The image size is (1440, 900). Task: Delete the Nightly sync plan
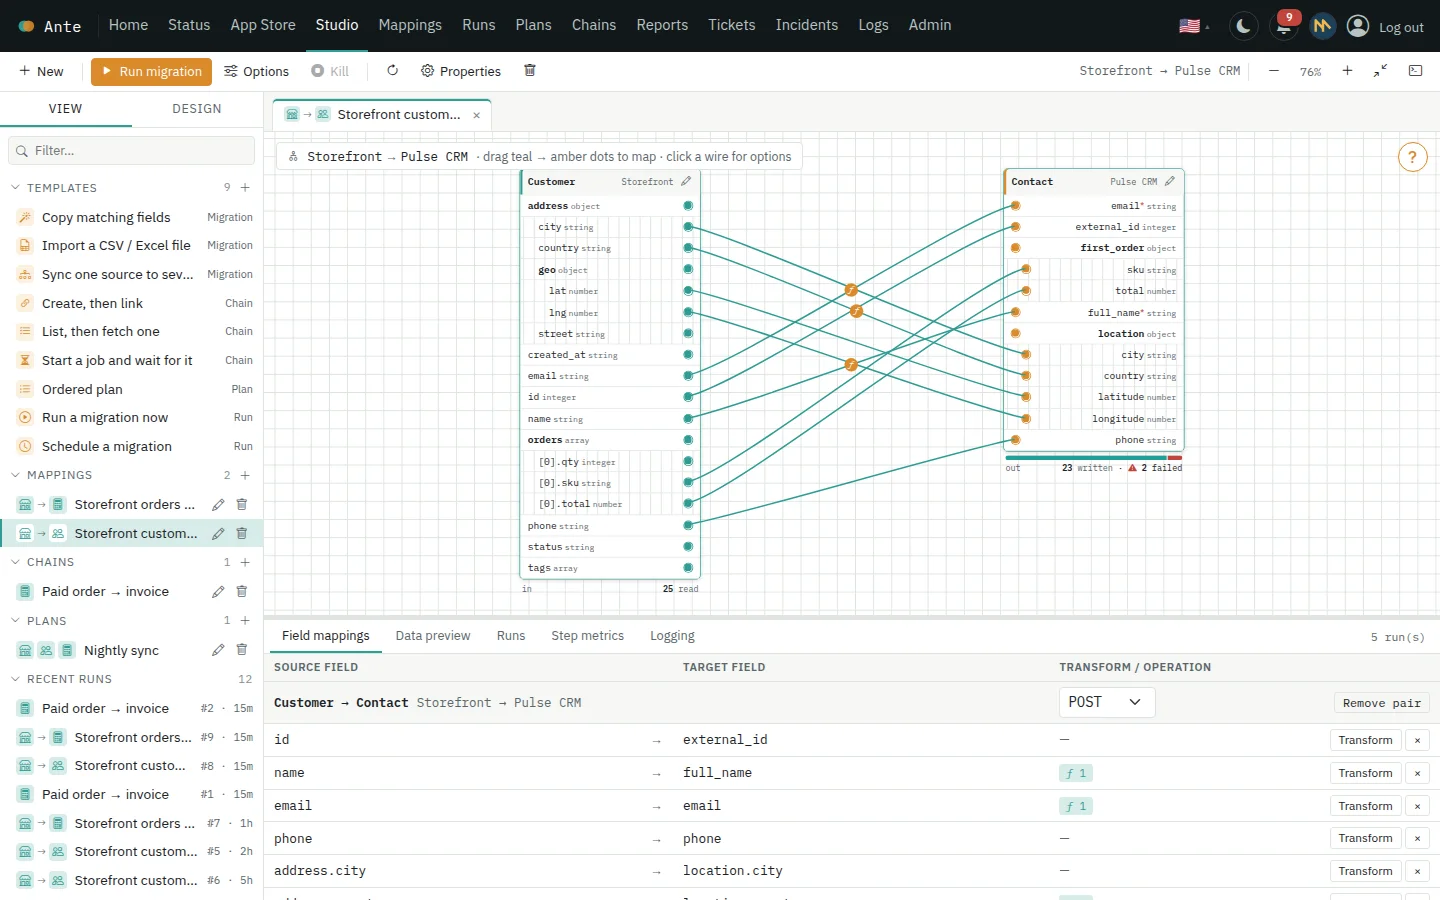tap(241, 650)
